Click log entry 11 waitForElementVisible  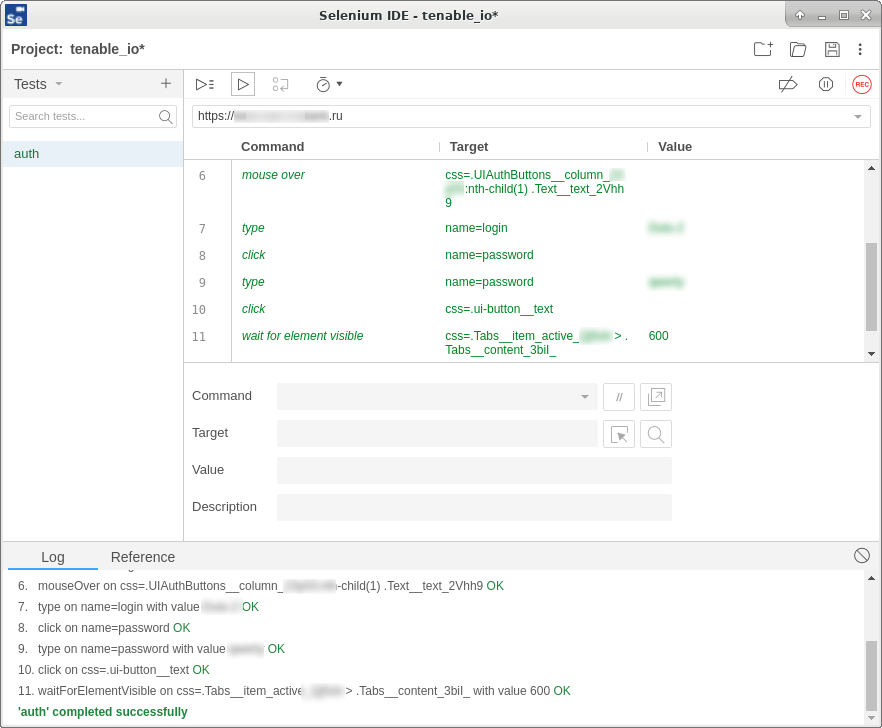pos(294,691)
